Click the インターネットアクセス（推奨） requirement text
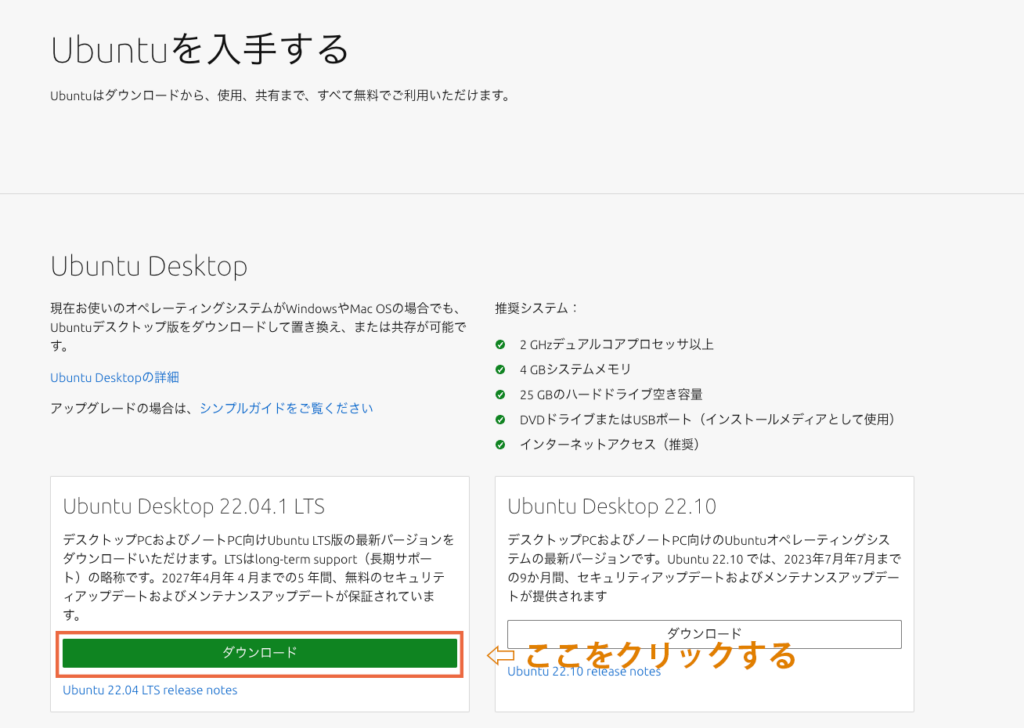Viewport: 1024px width, 728px height. [611, 445]
